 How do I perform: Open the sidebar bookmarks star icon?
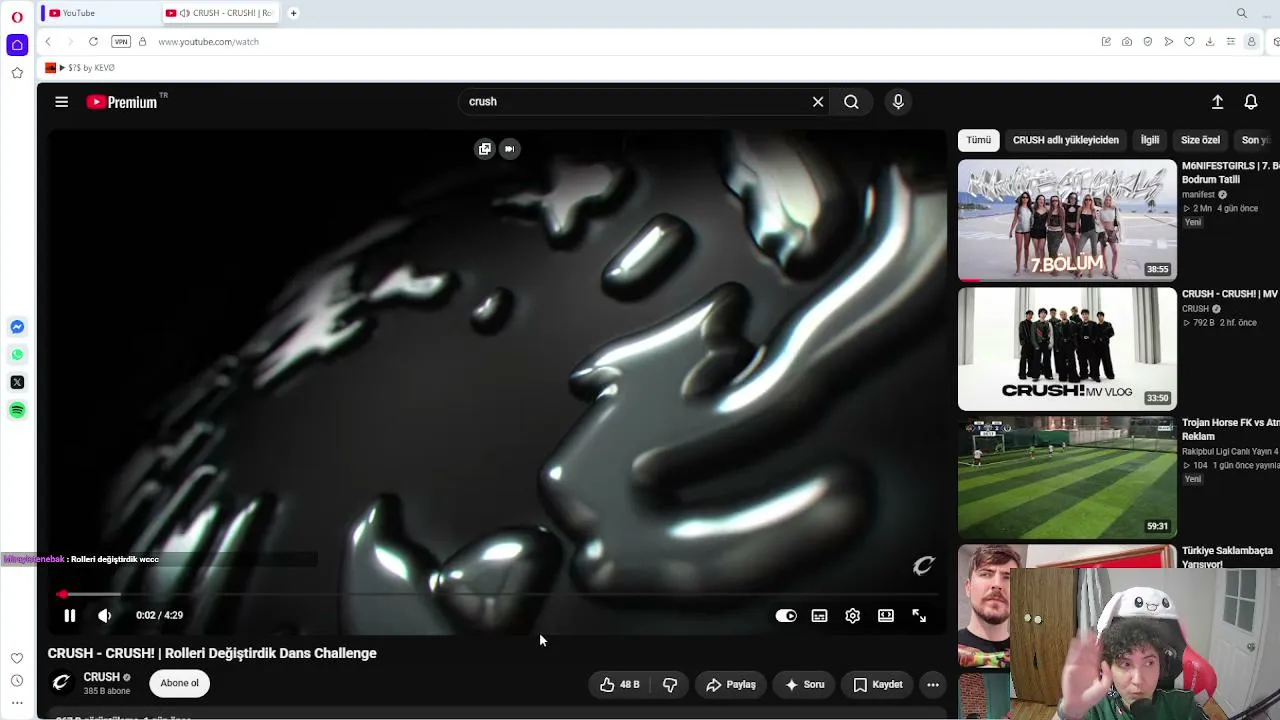point(17,73)
